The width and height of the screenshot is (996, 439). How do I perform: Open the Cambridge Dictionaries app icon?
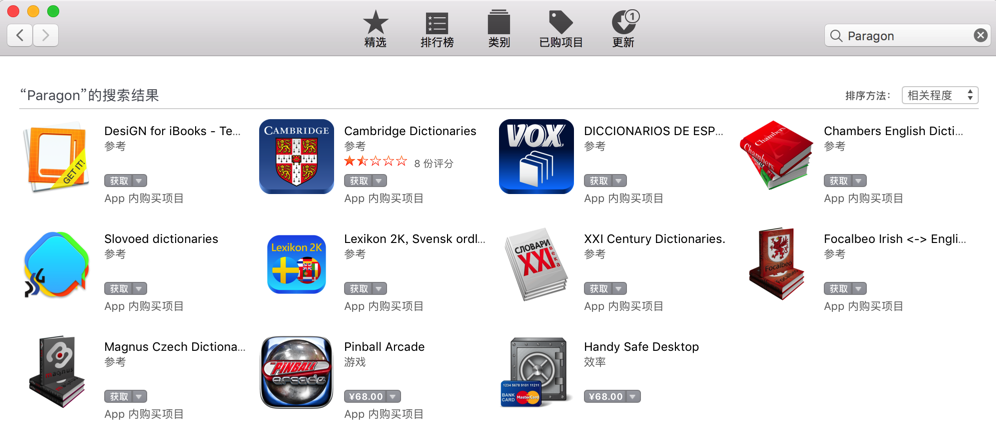pyautogui.click(x=297, y=156)
